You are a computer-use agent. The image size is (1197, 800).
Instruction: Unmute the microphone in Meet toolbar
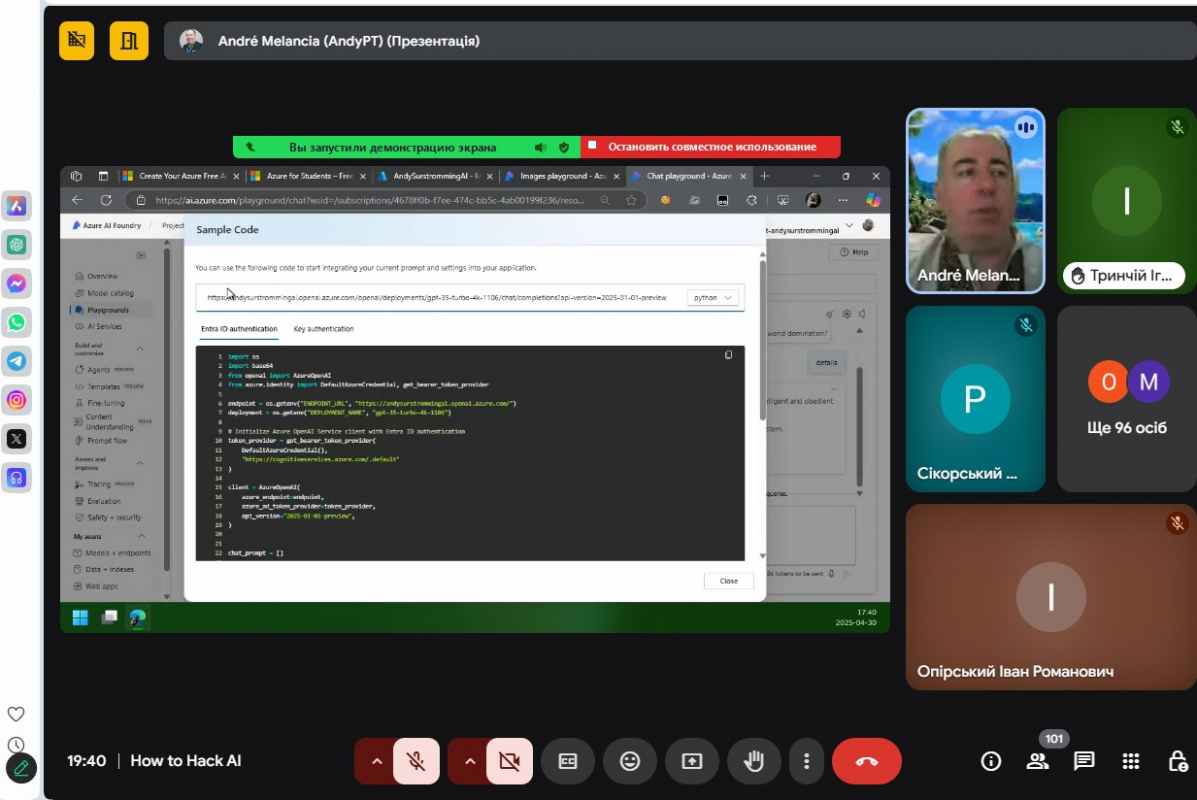click(416, 761)
